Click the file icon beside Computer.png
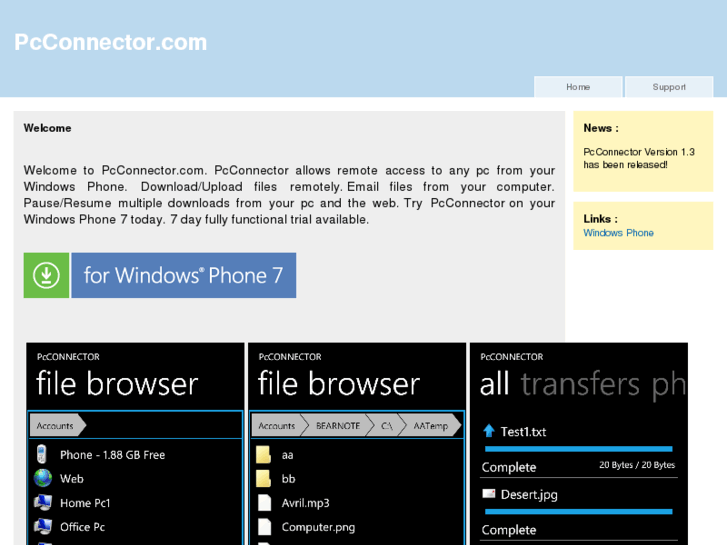The image size is (727, 545). pos(264,526)
